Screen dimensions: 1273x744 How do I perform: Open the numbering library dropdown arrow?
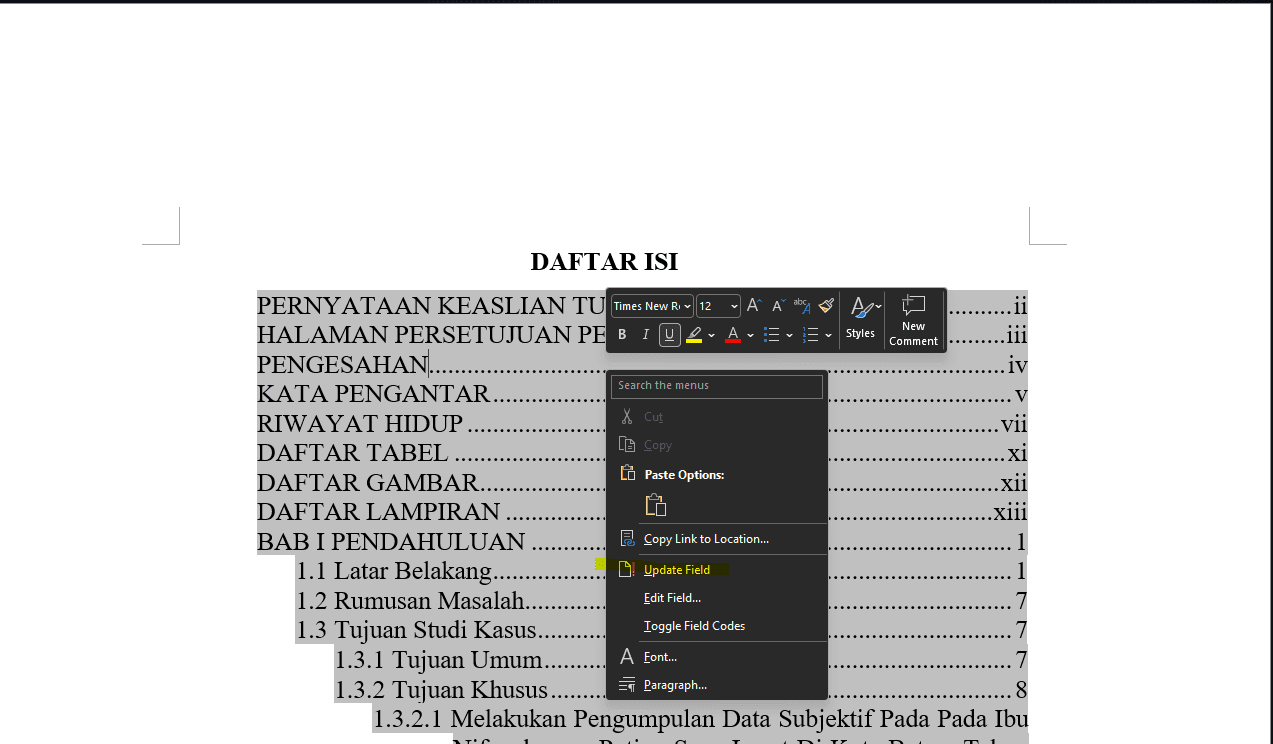(829, 335)
